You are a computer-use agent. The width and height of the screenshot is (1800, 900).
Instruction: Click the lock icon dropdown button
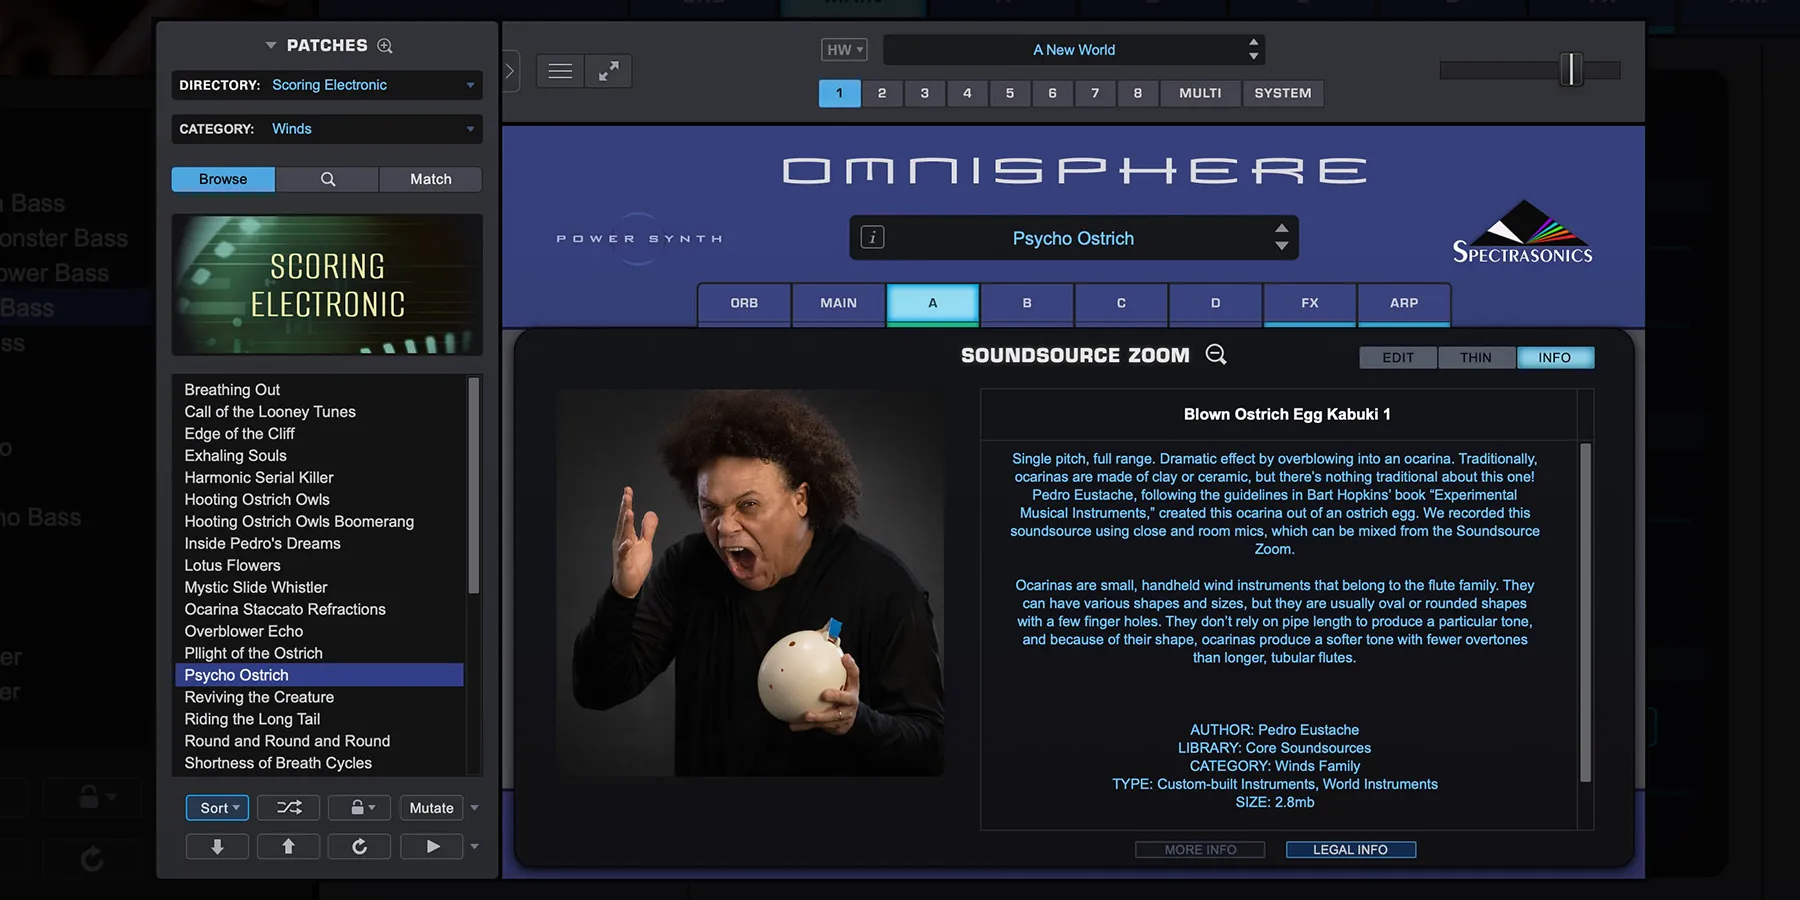tap(359, 807)
